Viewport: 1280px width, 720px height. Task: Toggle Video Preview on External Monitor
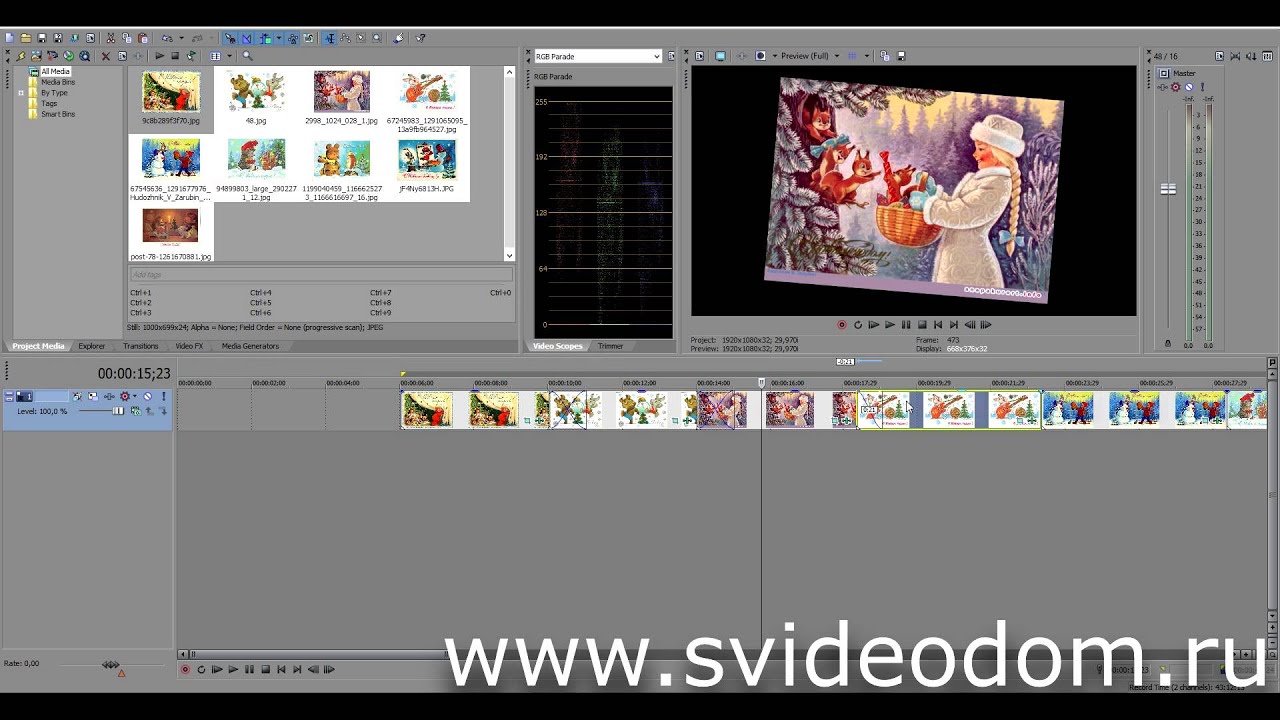click(720, 56)
